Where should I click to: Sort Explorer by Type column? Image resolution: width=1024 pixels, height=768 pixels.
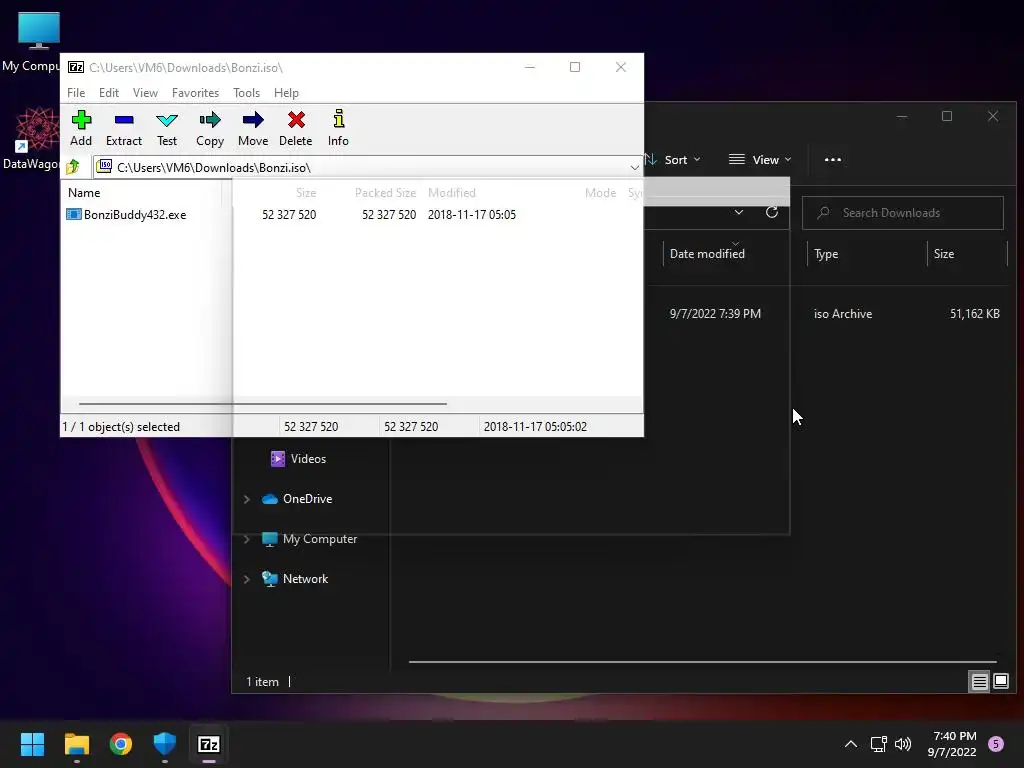[x=826, y=254]
